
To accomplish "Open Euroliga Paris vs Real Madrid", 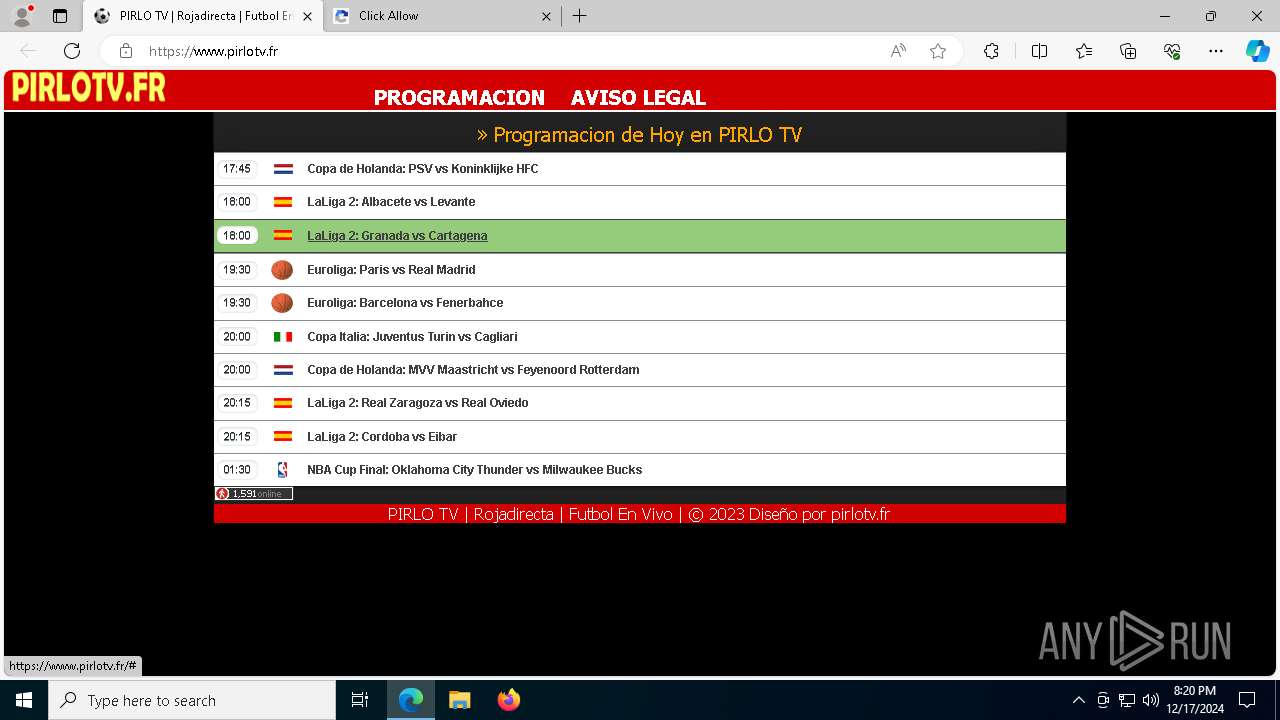I will click(x=391, y=270).
